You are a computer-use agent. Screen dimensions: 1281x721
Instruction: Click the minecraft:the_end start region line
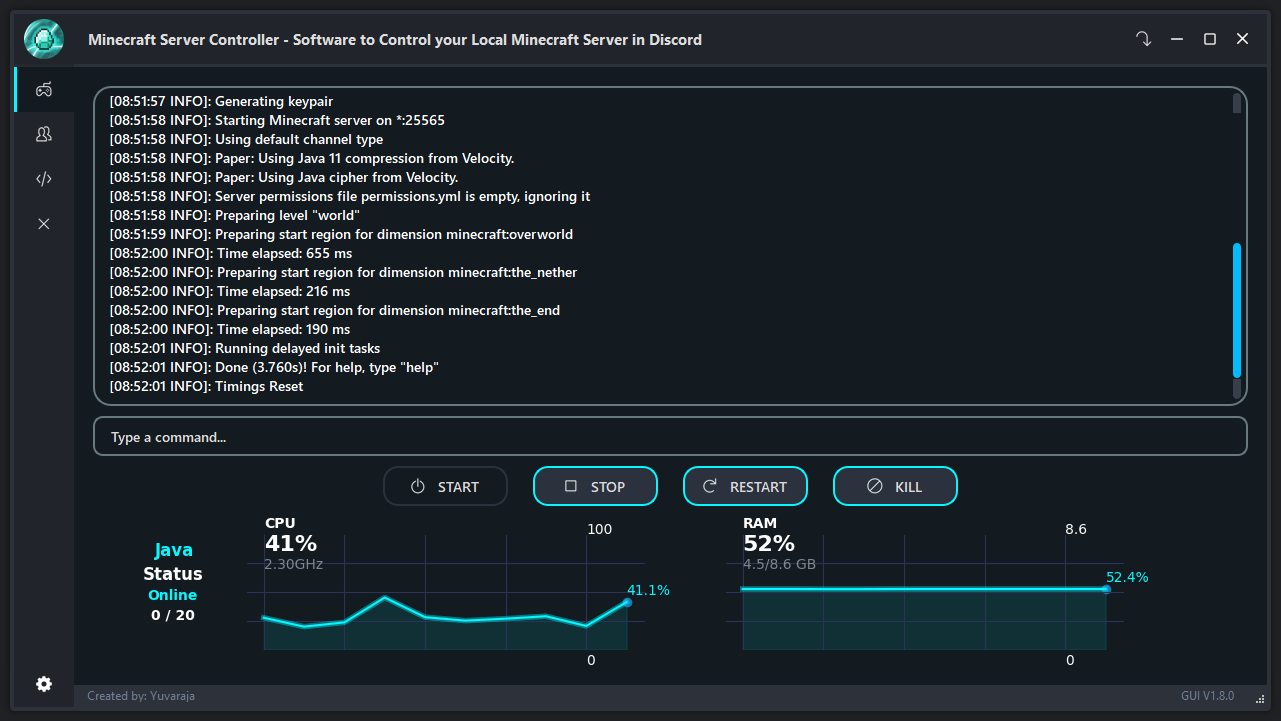point(335,310)
